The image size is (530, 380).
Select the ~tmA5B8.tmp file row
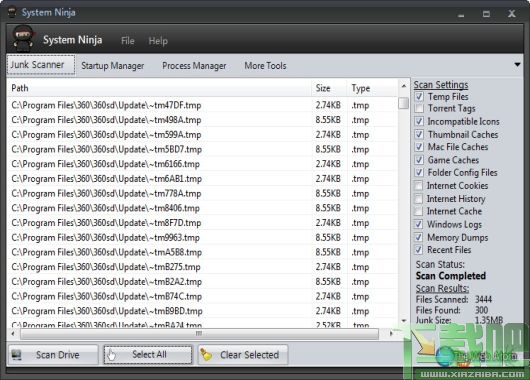click(x=202, y=252)
